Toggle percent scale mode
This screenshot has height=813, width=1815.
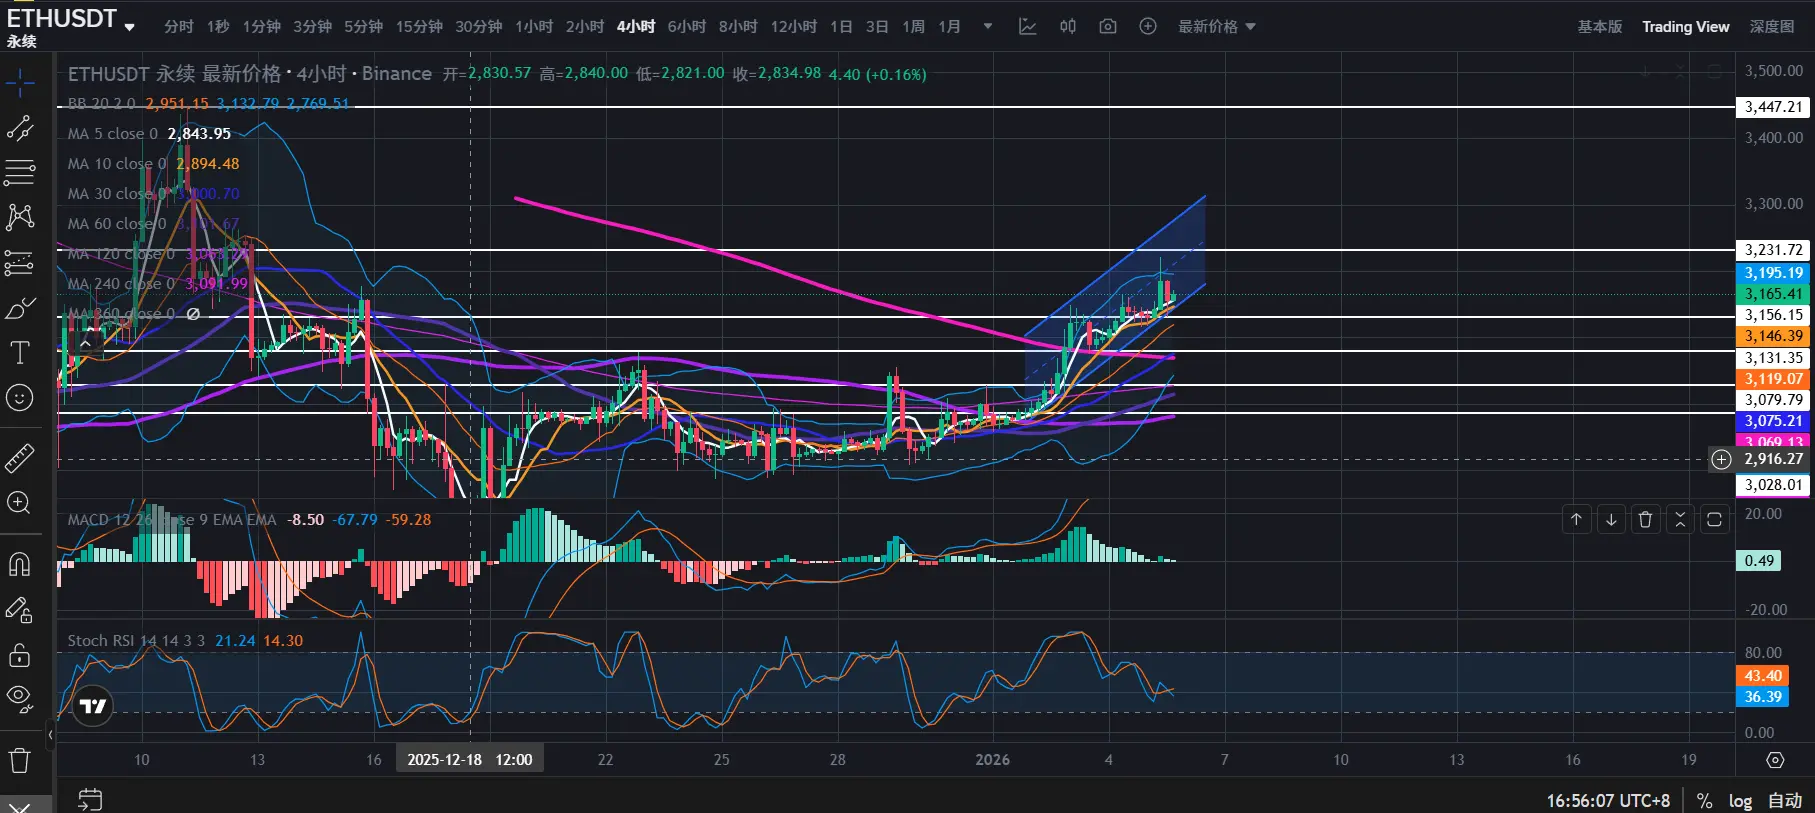tap(1705, 801)
